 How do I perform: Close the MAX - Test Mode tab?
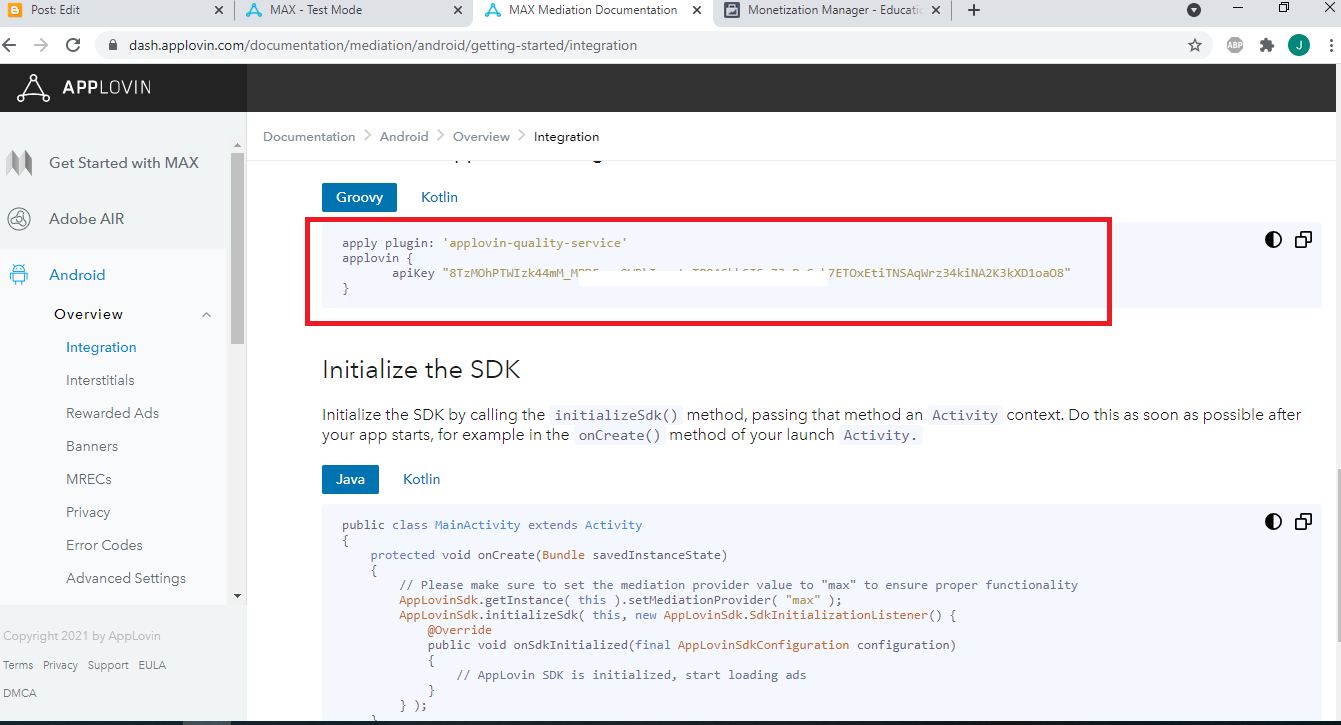coord(458,10)
